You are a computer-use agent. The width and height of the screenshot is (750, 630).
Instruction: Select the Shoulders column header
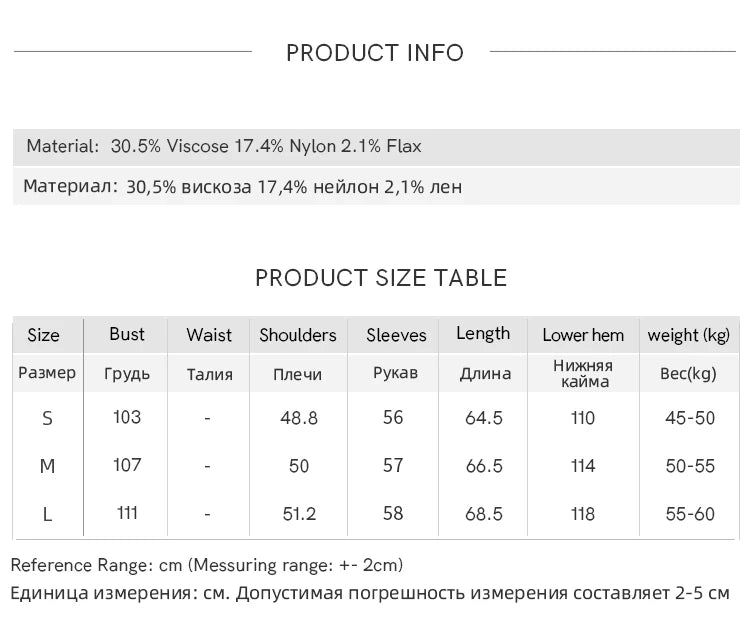coord(298,335)
